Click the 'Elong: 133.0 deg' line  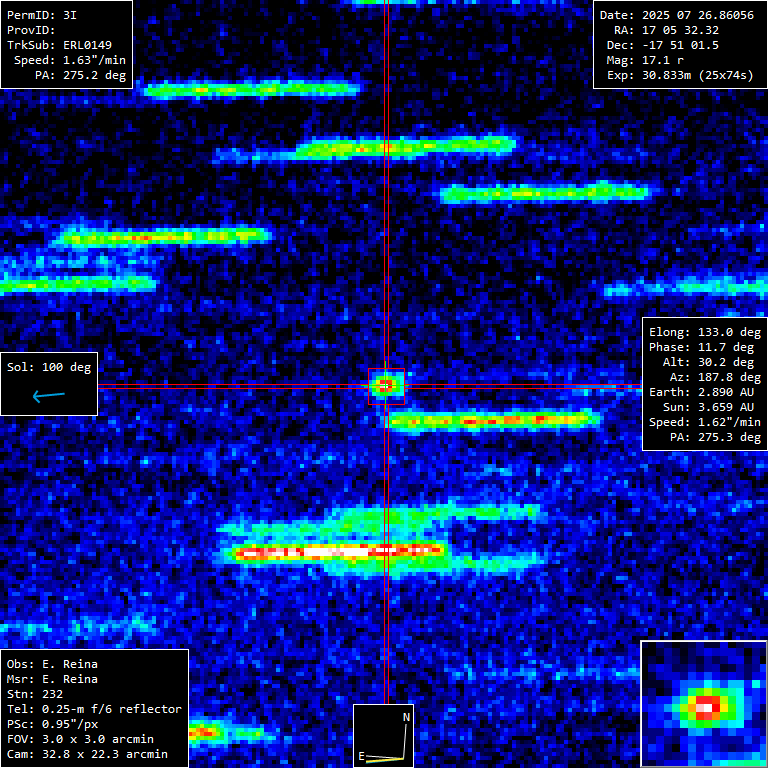705,332
